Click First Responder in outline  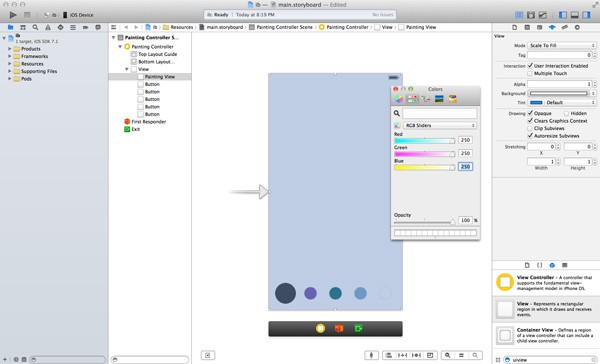tap(148, 122)
